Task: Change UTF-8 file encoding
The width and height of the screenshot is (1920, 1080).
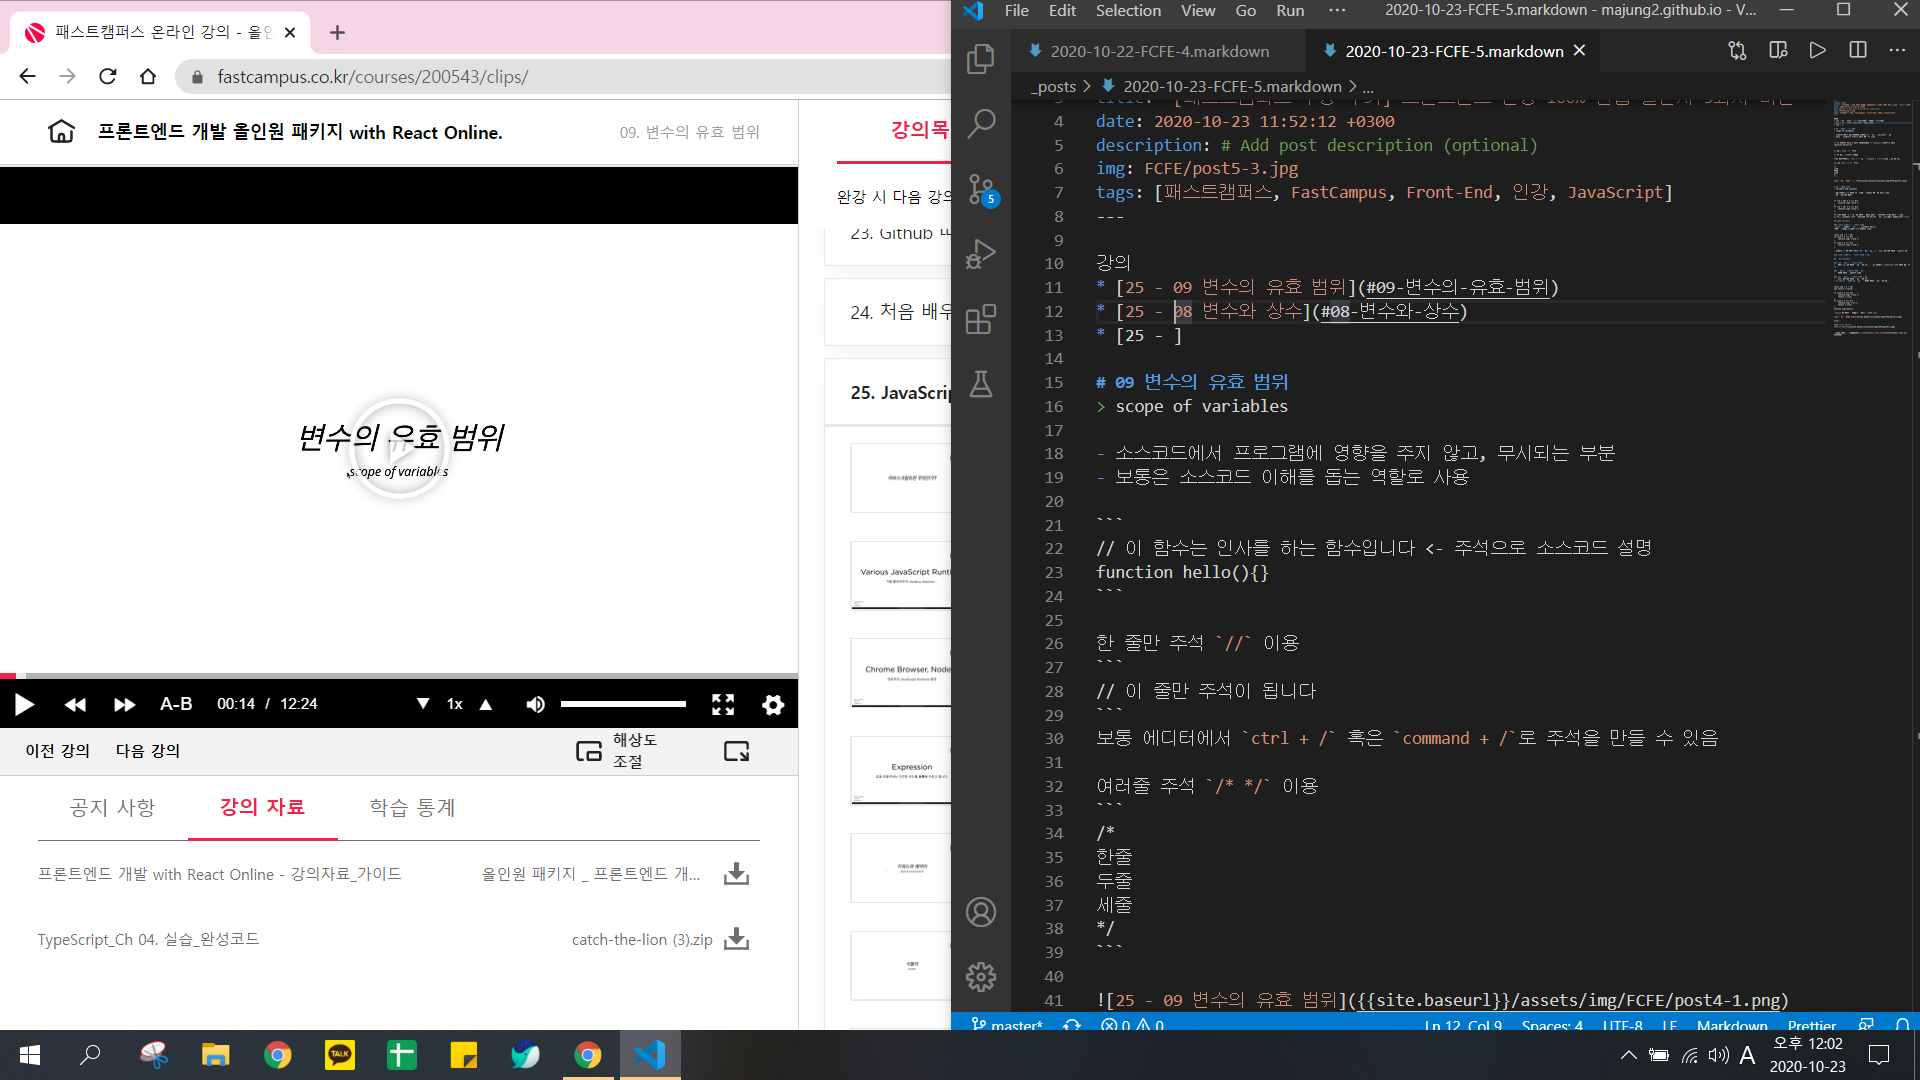Action: 1622,1025
